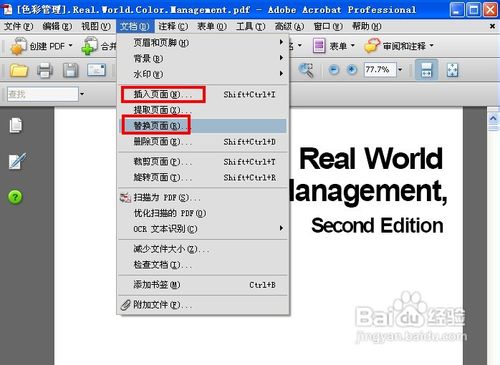The width and height of the screenshot is (500, 365).
Task: Click the paperclip Attach File icon
Action: click(125, 305)
